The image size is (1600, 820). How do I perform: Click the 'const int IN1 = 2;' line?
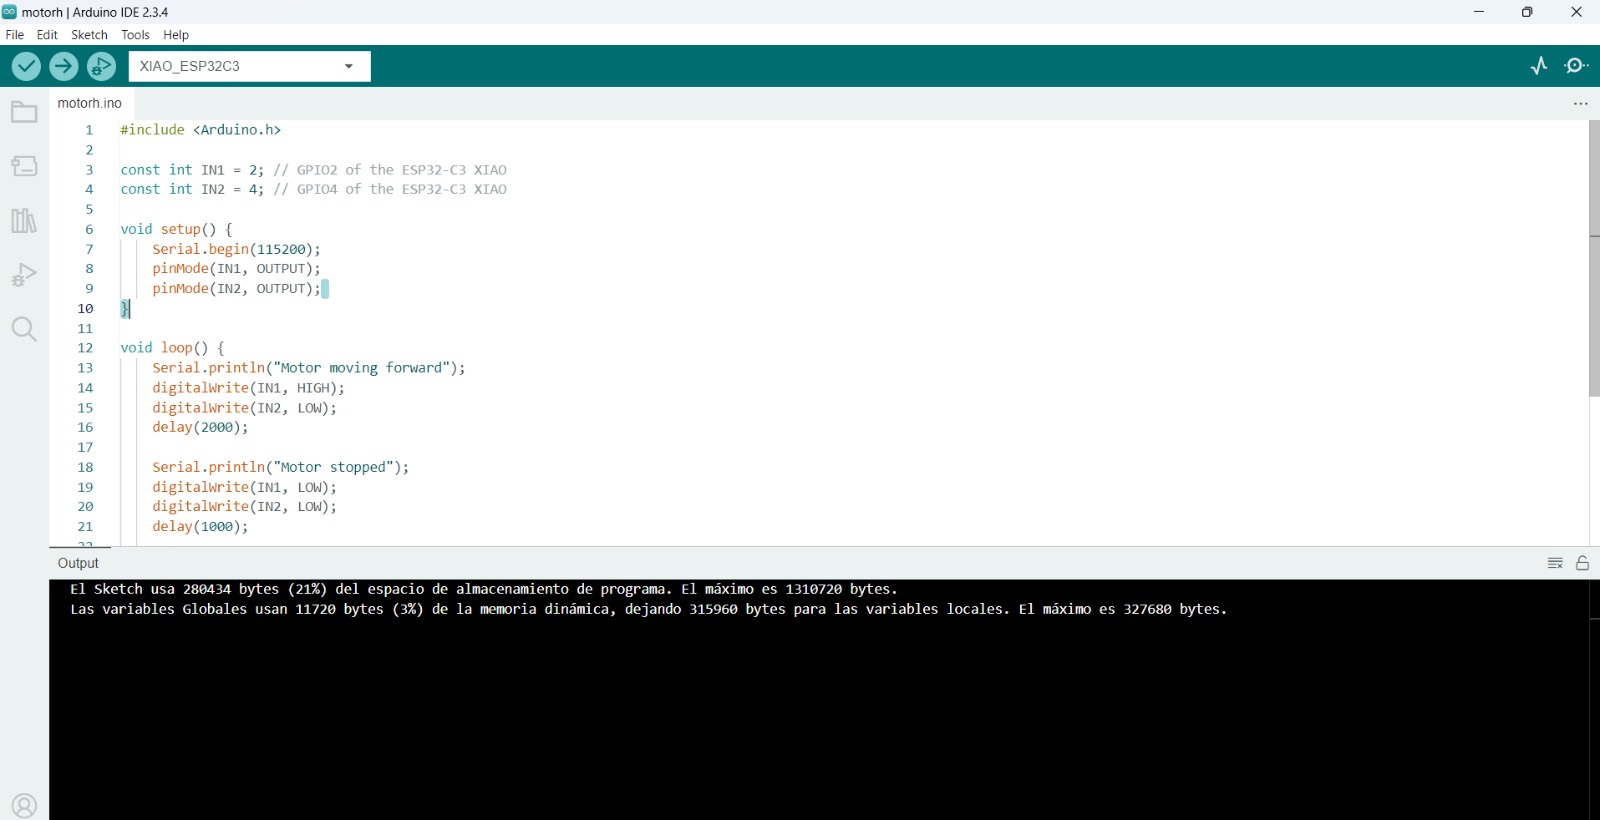click(x=314, y=170)
